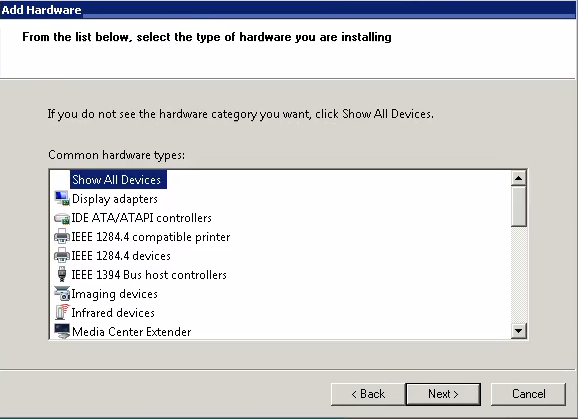Viewport: 578px width, 419px height.
Task: Click the hardware list scrollbar thumb
Action: pos(519,206)
